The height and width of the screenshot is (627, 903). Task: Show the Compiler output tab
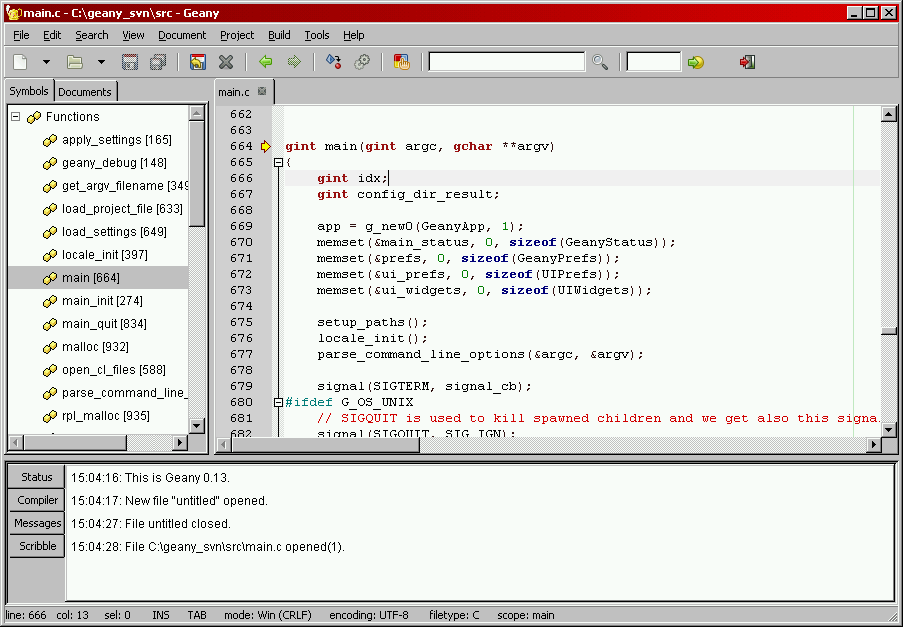coord(37,500)
